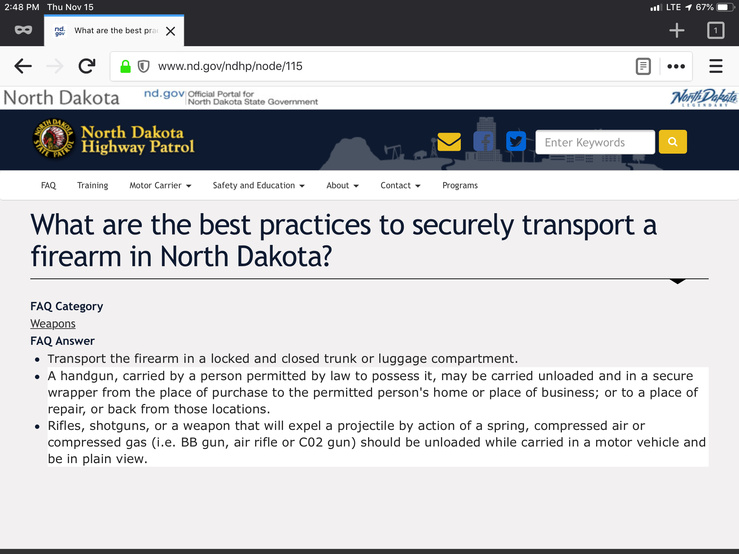This screenshot has width=739, height=554.
Task: Expand the Safety and Education menu
Action: tap(259, 185)
